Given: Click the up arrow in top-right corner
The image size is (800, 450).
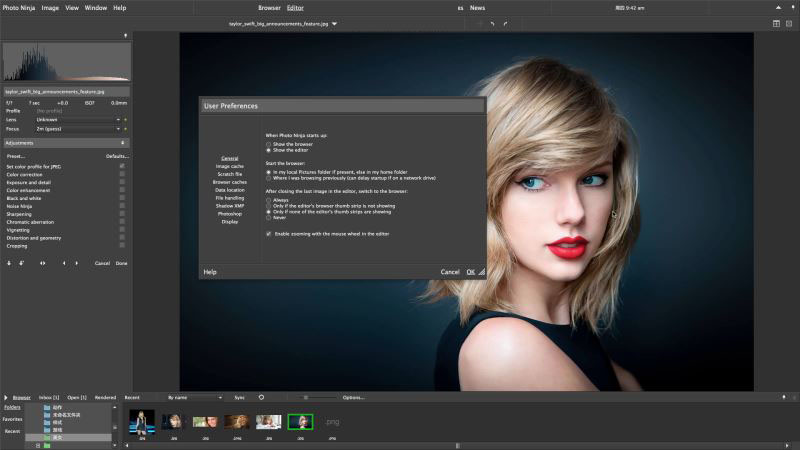Looking at the screenshot, I should (x=778, y=8).
